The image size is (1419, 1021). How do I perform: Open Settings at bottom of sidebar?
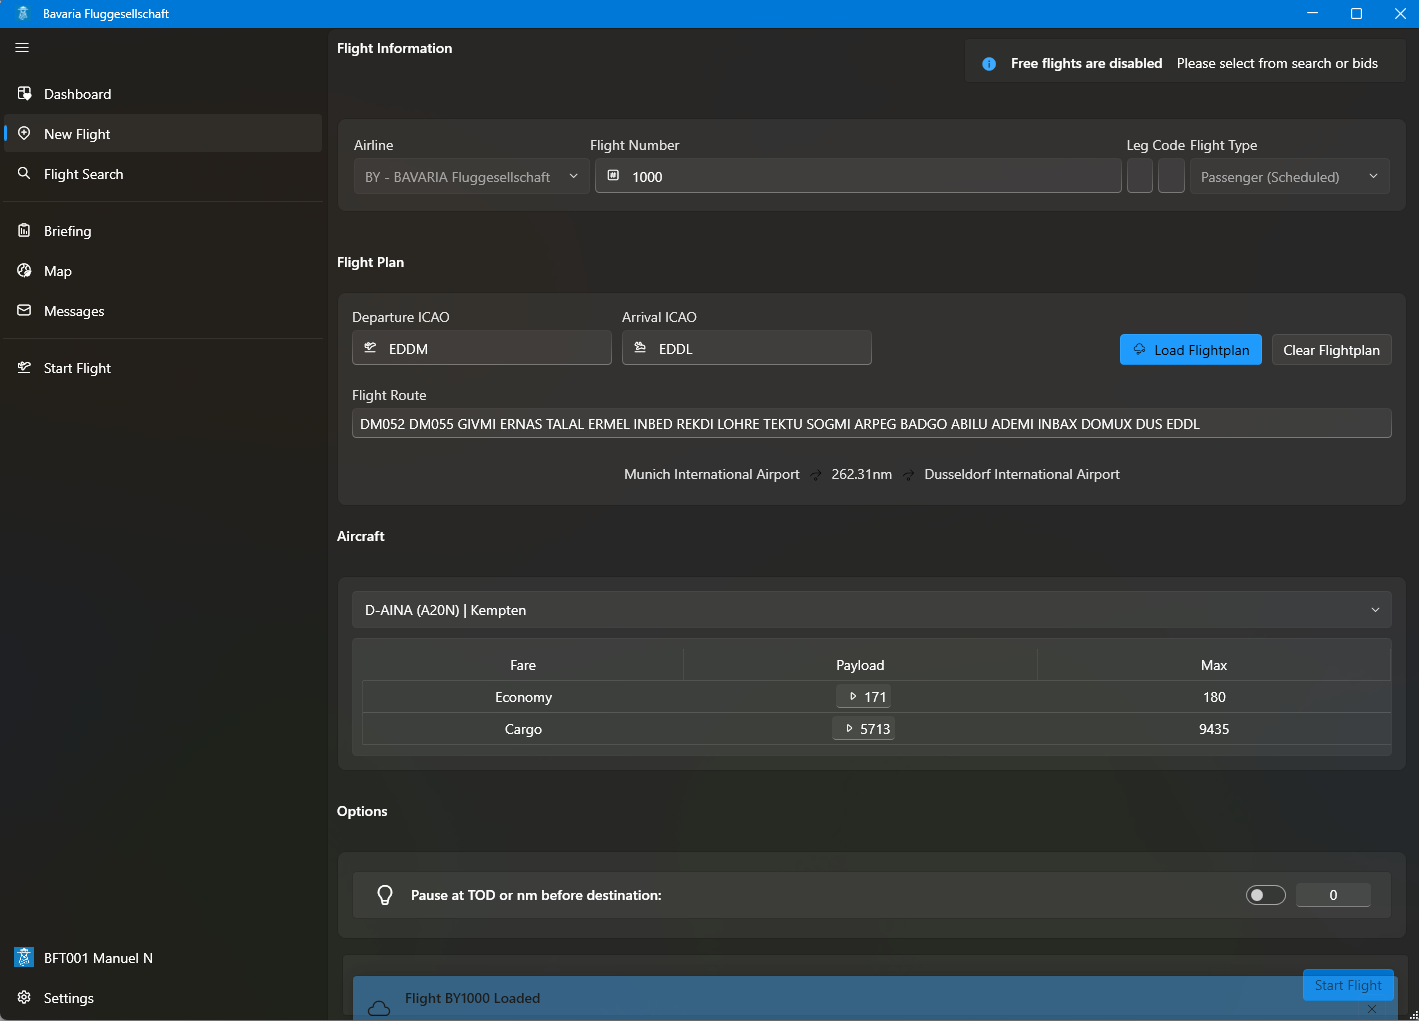coord(163,998)
